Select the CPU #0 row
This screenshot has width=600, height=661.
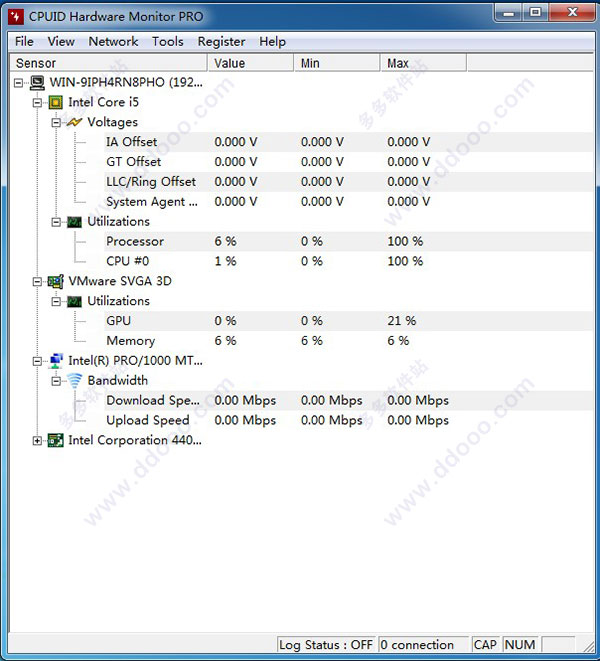(348, 261)
